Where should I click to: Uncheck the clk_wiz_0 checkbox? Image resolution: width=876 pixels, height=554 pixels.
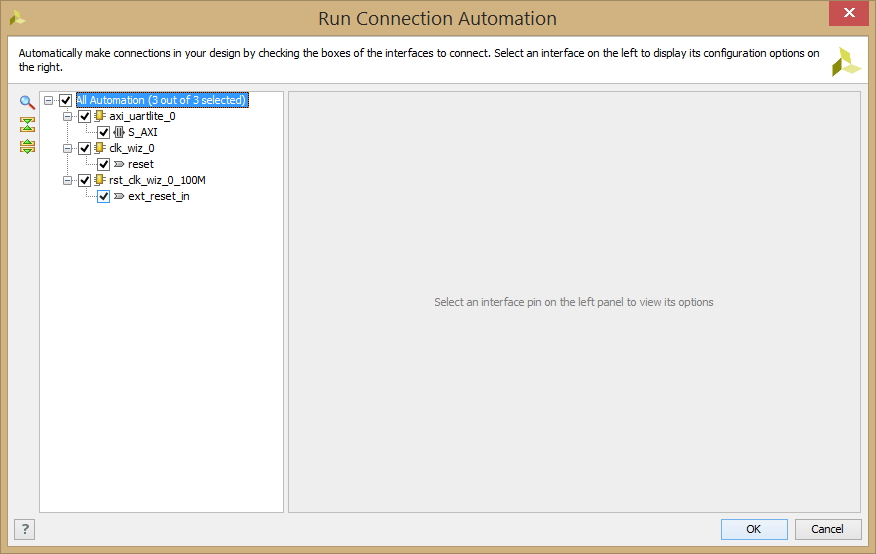[x=84, y=148]
